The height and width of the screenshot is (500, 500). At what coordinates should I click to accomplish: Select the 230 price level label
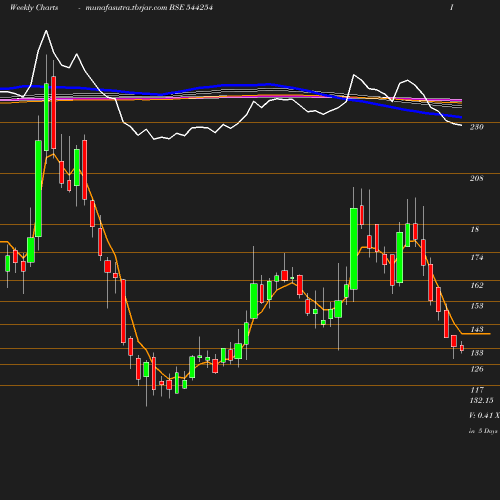pos(476,127)
